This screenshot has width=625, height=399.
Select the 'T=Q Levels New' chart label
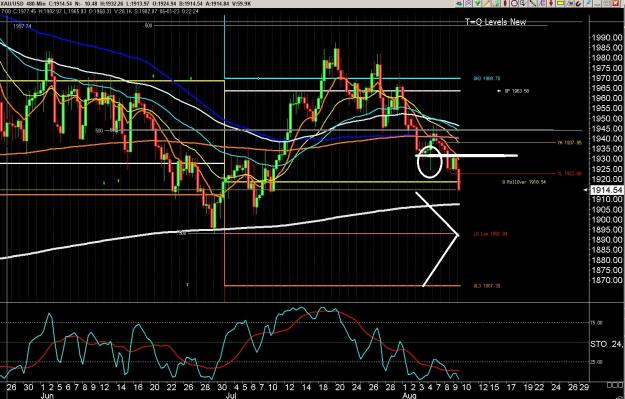[495, 22]
